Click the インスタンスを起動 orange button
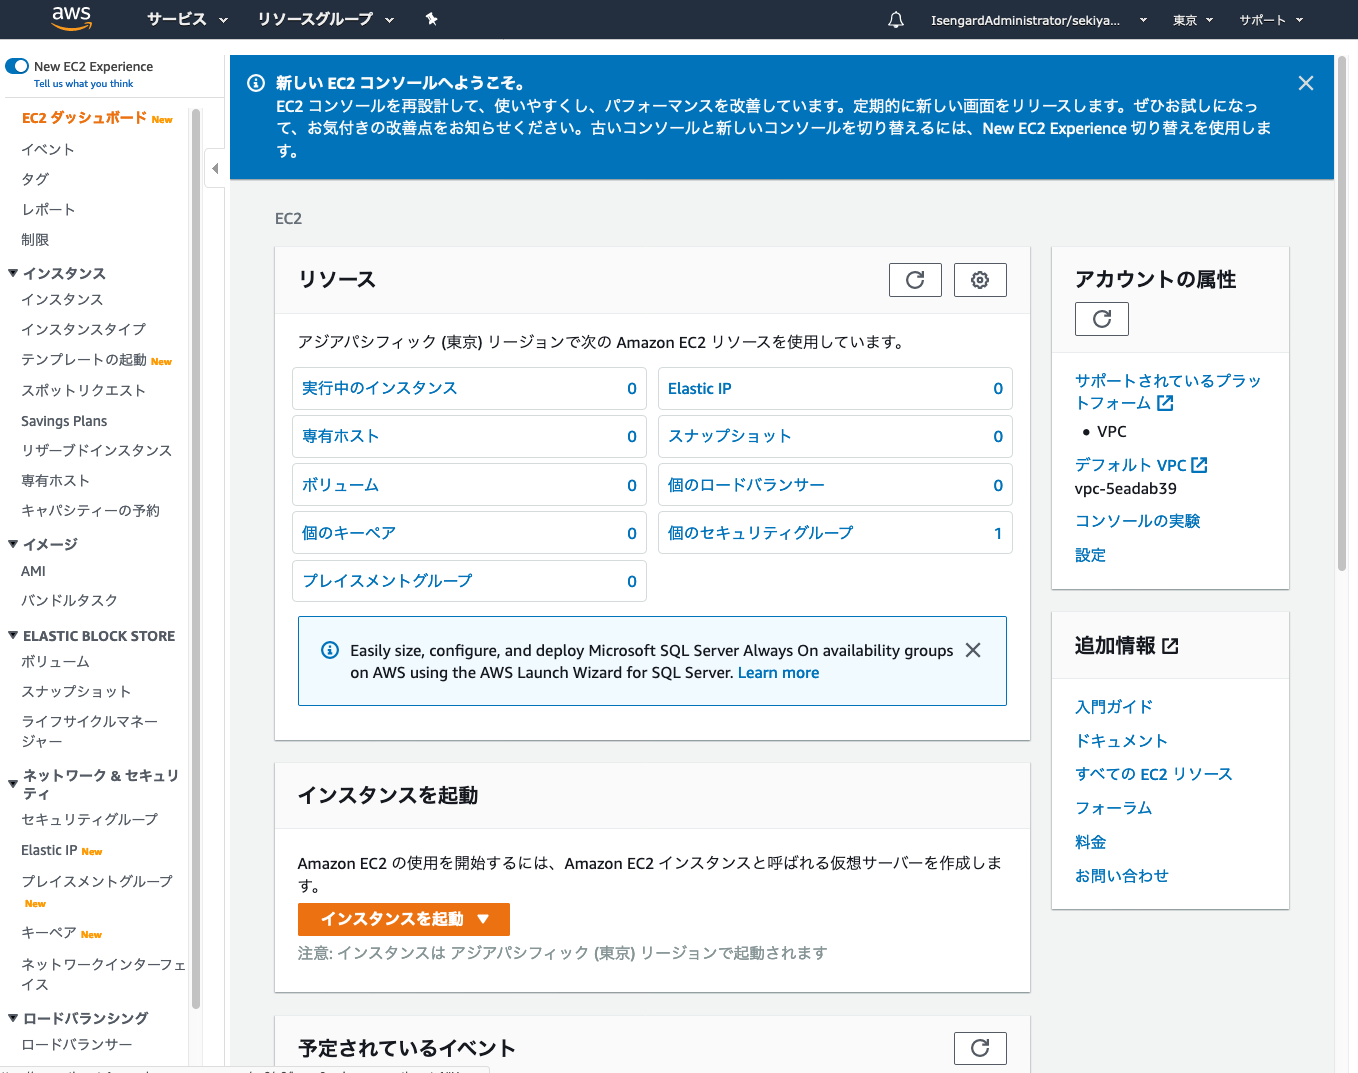Image resolution: width=1358 pixels, height=1073 pixels. (404, 919)
